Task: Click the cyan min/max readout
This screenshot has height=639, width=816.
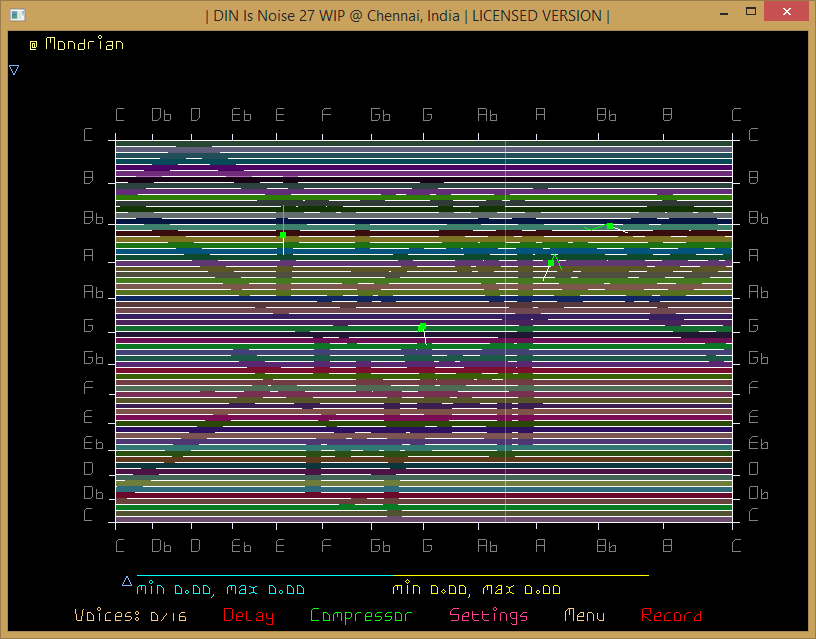Action: 220,590
